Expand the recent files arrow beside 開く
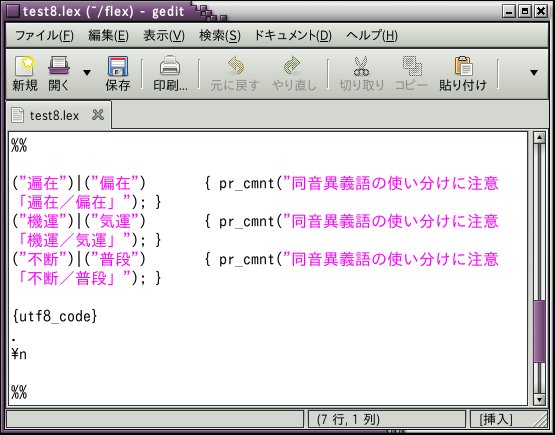 (x=87, y=73)
